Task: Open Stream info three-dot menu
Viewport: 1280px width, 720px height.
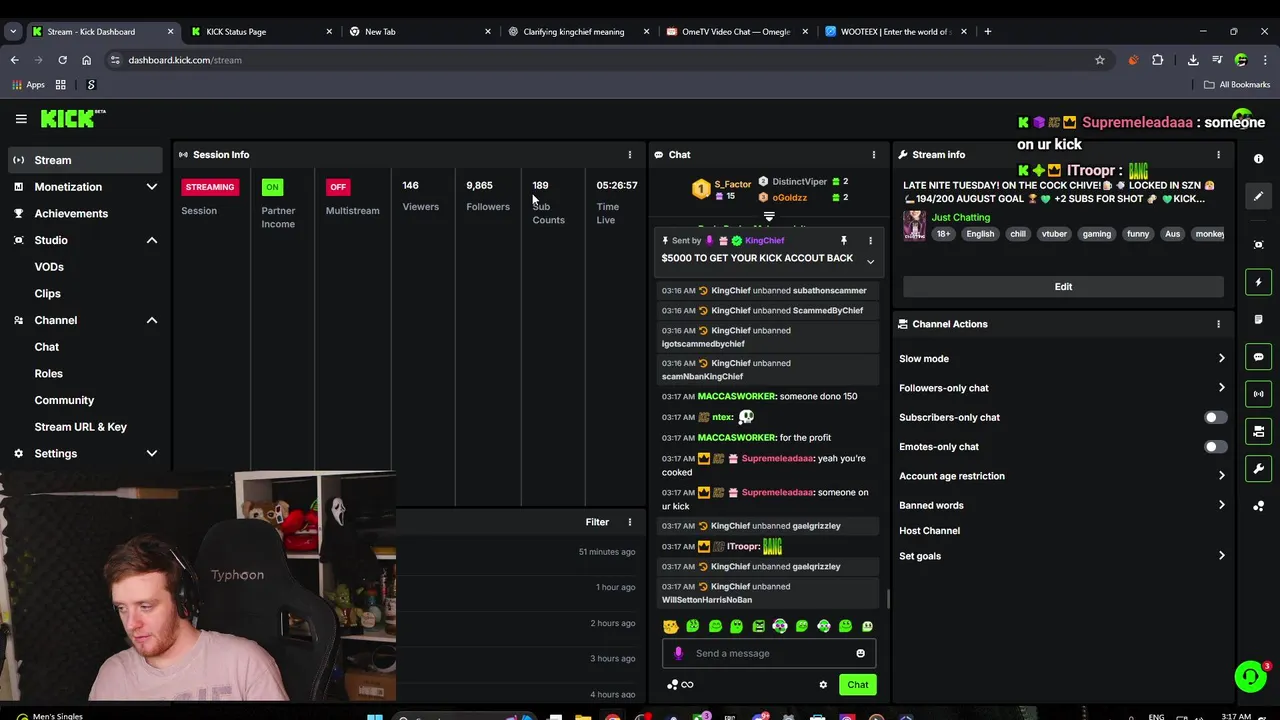Action: [x=1218, y=155]
